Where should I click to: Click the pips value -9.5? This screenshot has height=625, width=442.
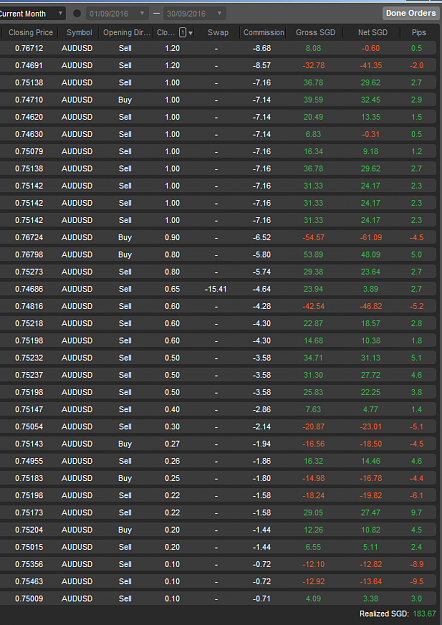[x=416, y=582]
